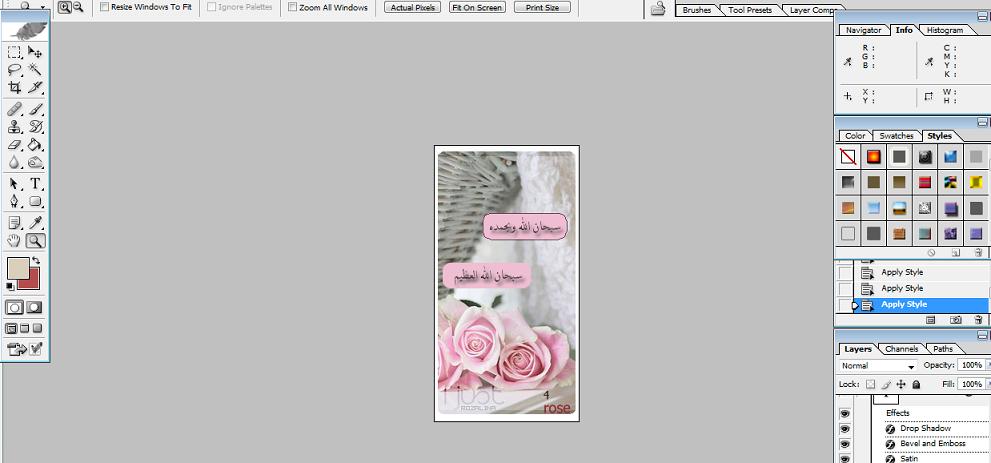This screenshot has width=991, height=463.
Task: Enable Resize Windows To Fit checkbox
Action: click(x=105, y=7)
